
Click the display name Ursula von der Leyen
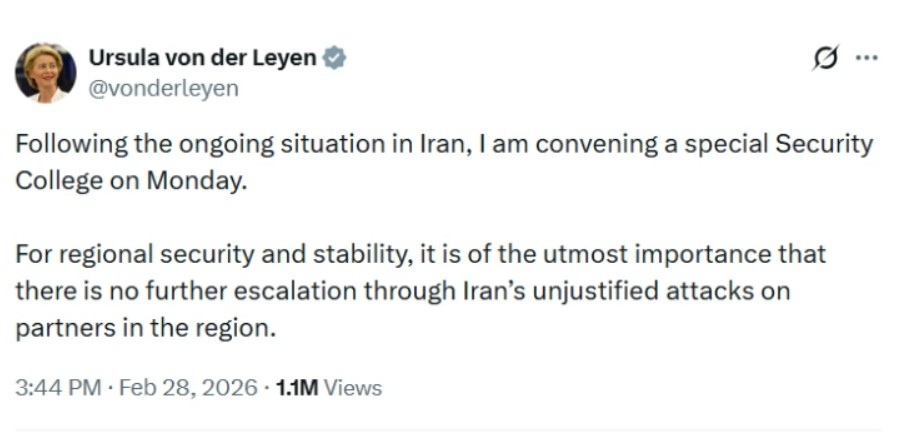[x=203, y=58]
